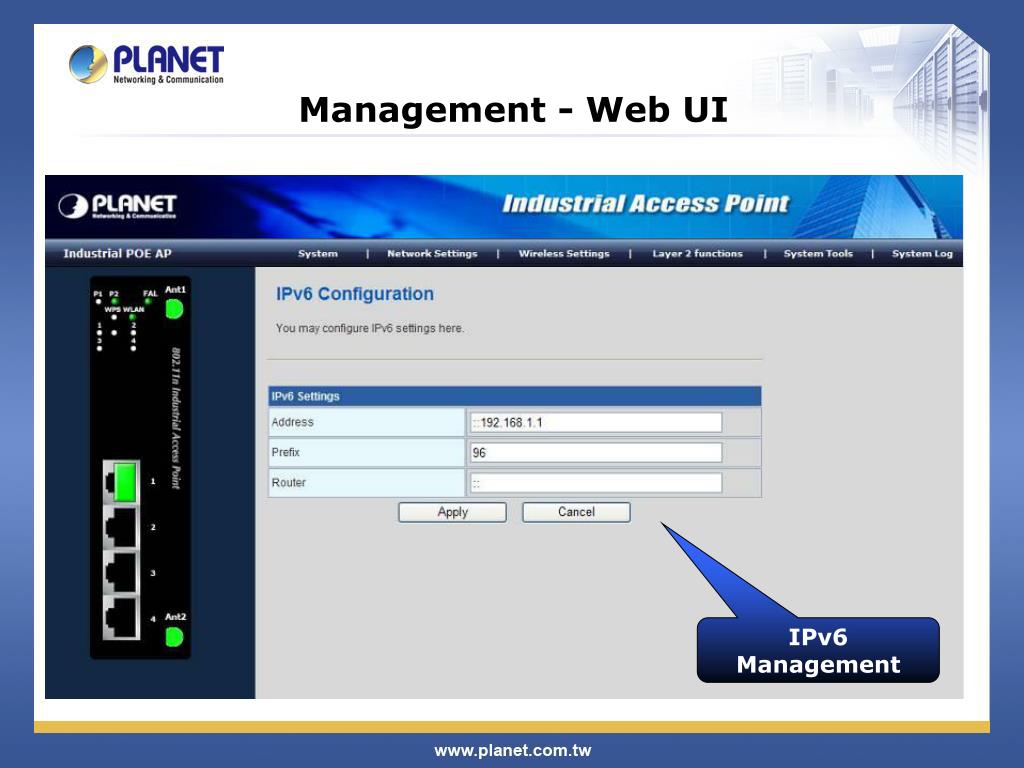Click the Industrial Access Point banner title
Viewport: 1024px width, 768px height.
point(646,204)
